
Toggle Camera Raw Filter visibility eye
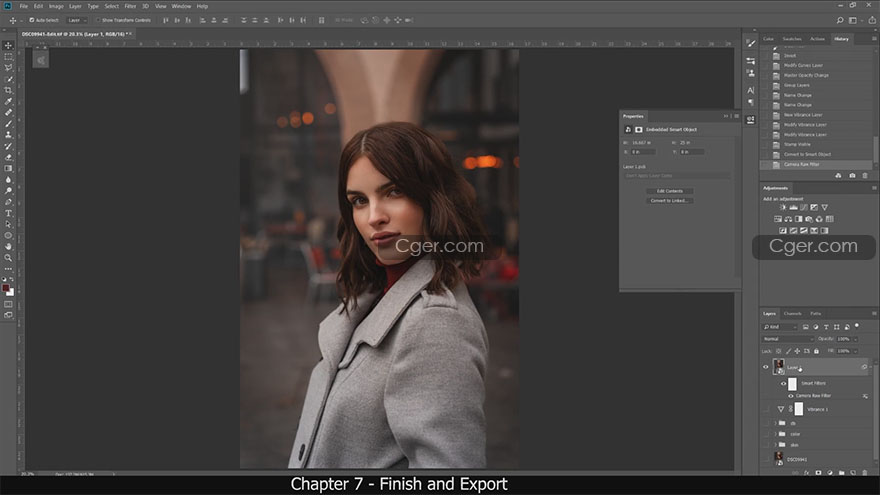(791, 396)
